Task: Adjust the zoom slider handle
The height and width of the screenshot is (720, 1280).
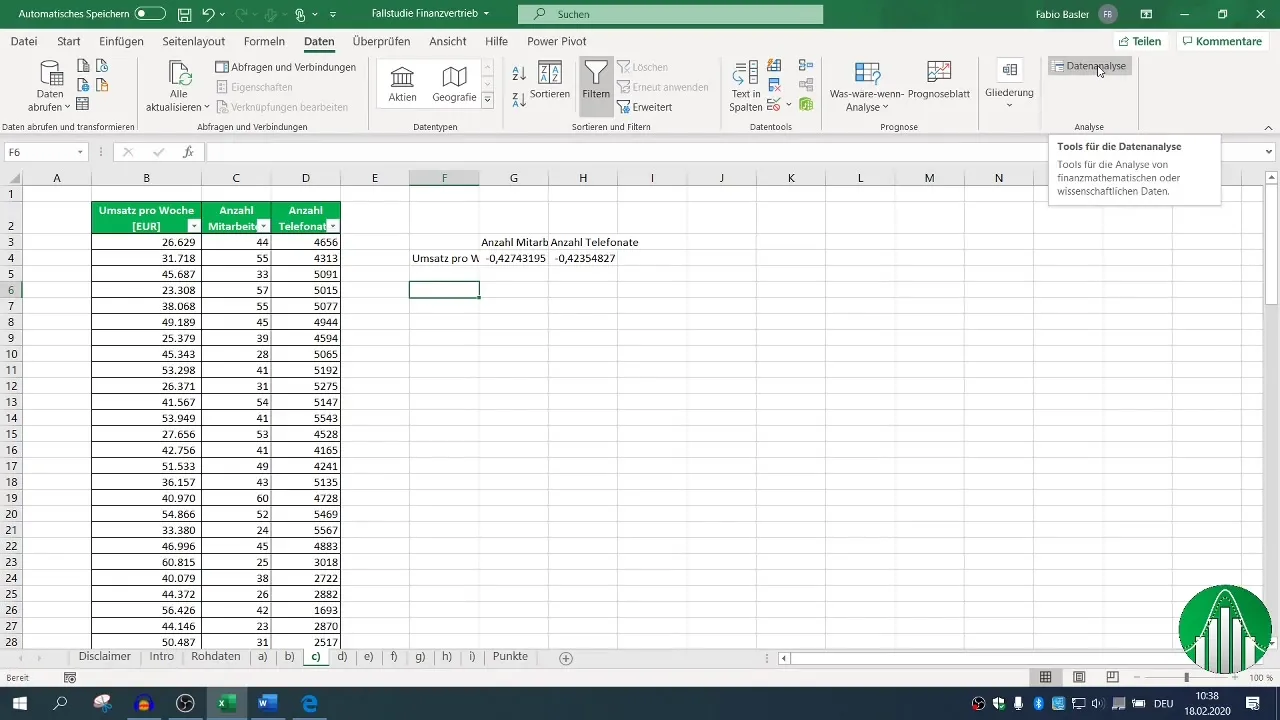Action: 1186,677
